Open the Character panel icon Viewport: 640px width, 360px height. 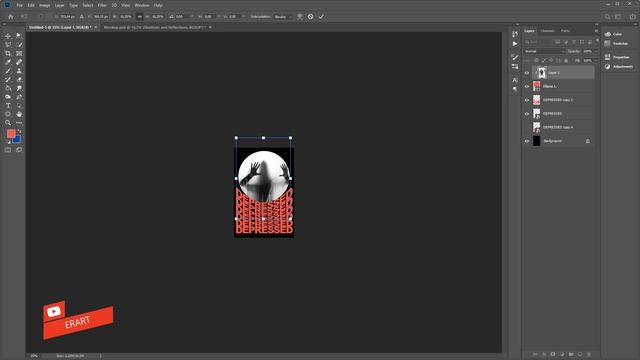coord(515,80)
